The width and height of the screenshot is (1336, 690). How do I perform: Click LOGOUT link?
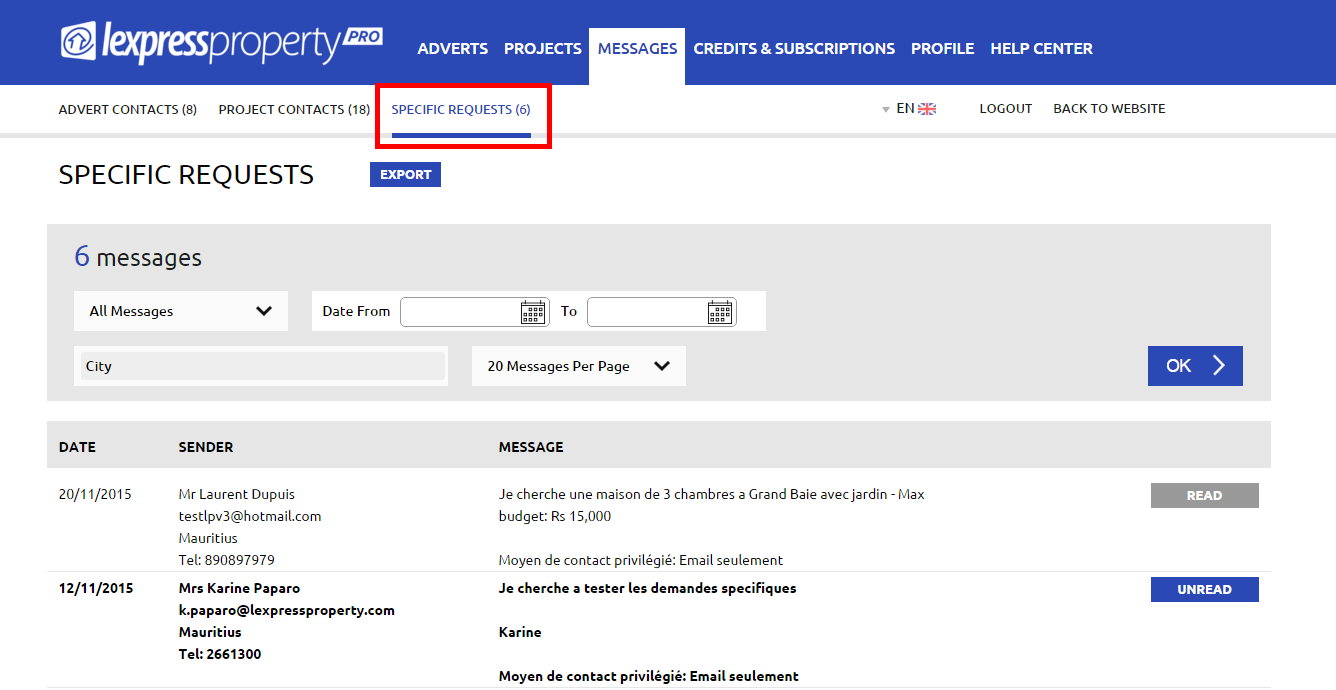(1005, 109)
